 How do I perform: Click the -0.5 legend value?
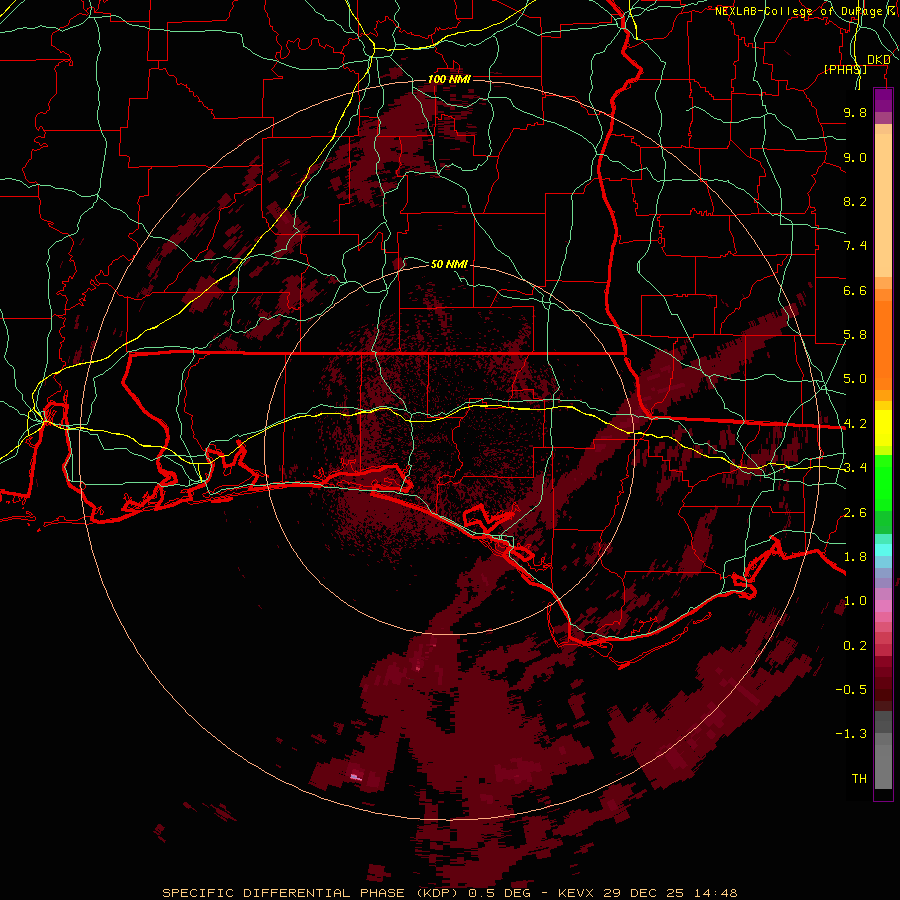pyautogui.click(x=851, y=690)
